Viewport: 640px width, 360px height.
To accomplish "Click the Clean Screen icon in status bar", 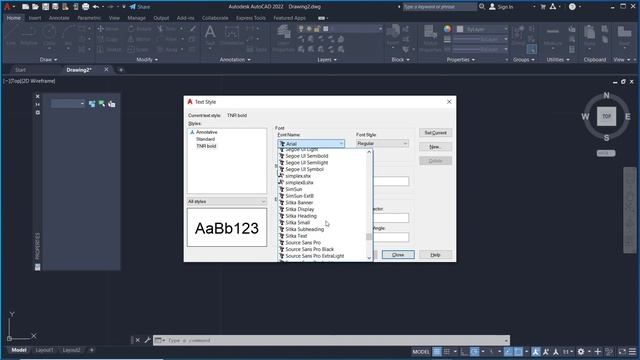I will 622,351.
